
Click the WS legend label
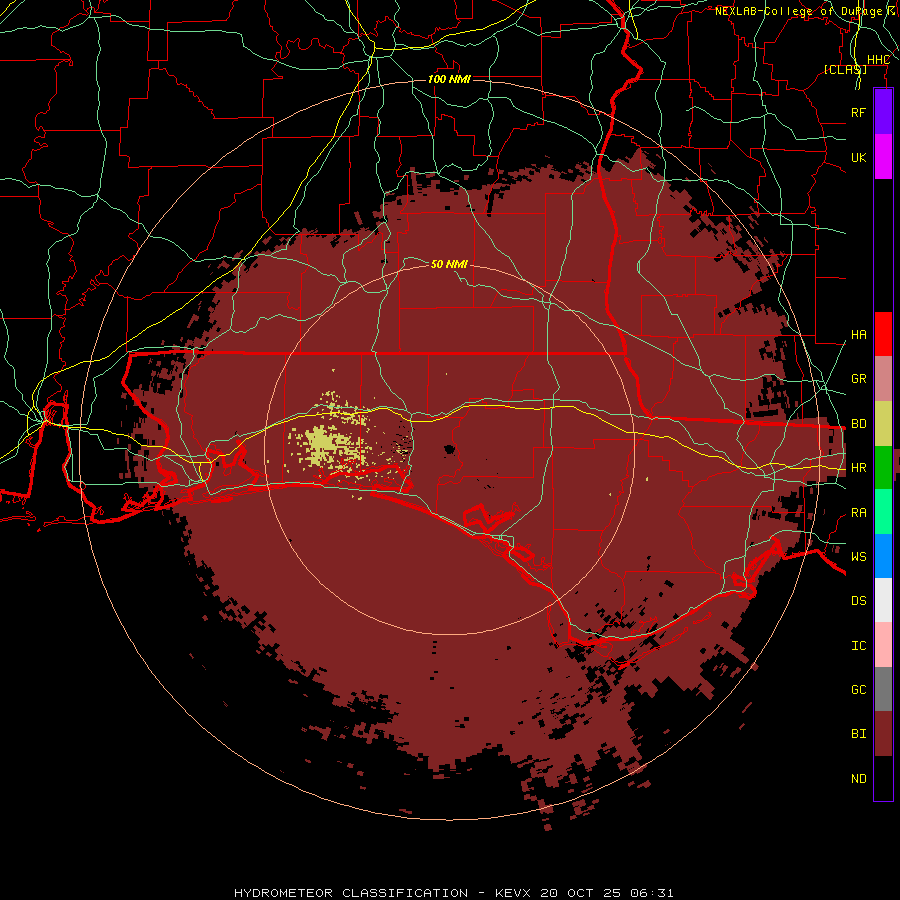click(859, 556)
